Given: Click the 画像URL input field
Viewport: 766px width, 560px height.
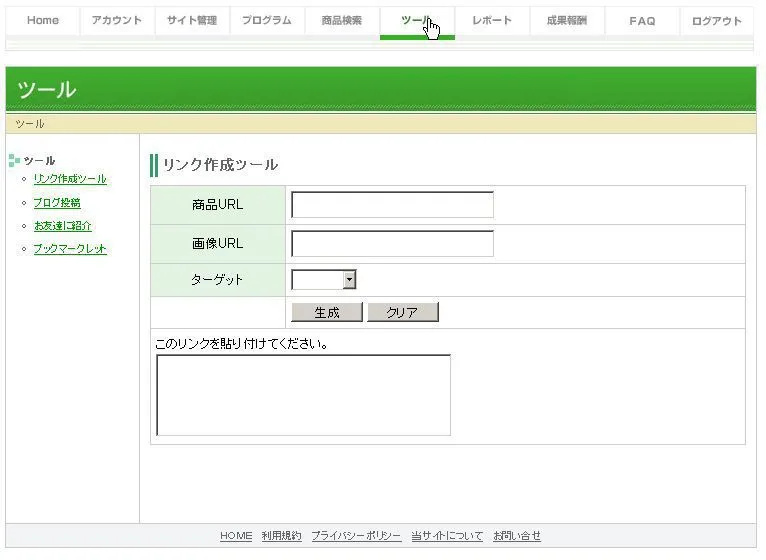Looking at the screenshot, I should pos(392,244).
